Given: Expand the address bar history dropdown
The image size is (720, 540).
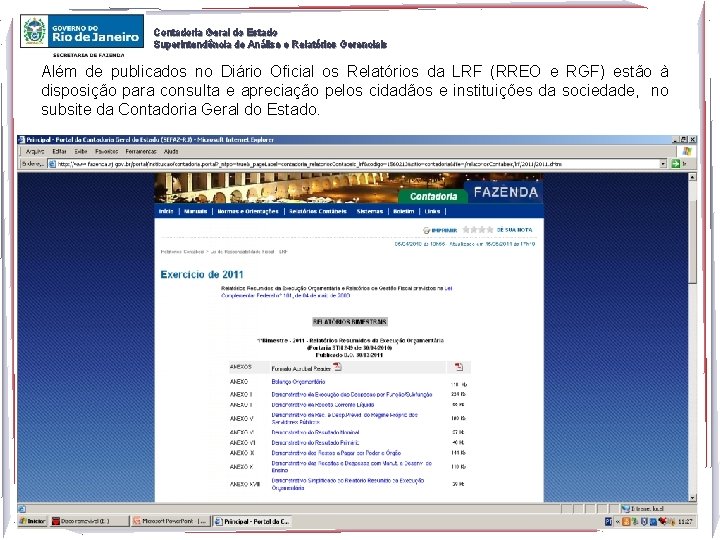Looking at the screenshot, I should click(663, 164).
